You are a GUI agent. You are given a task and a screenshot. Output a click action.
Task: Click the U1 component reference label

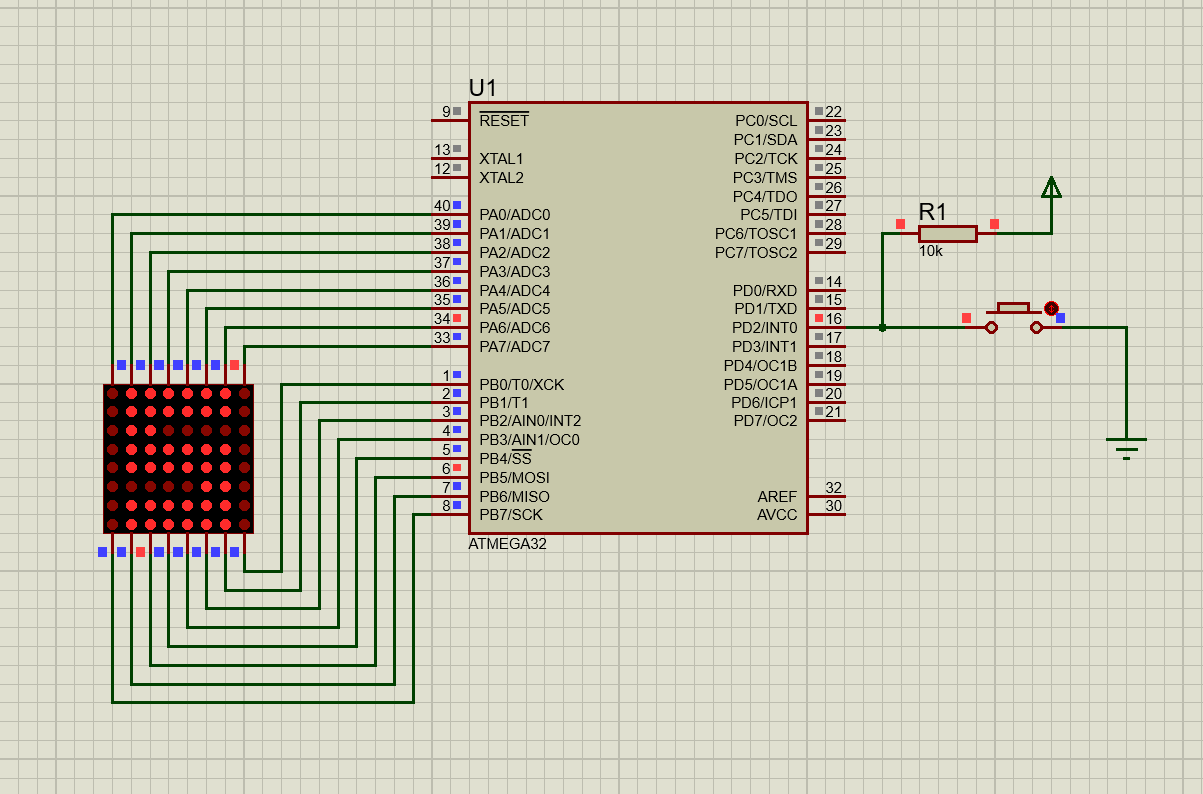pyautogui.click(x=482, y=88)
